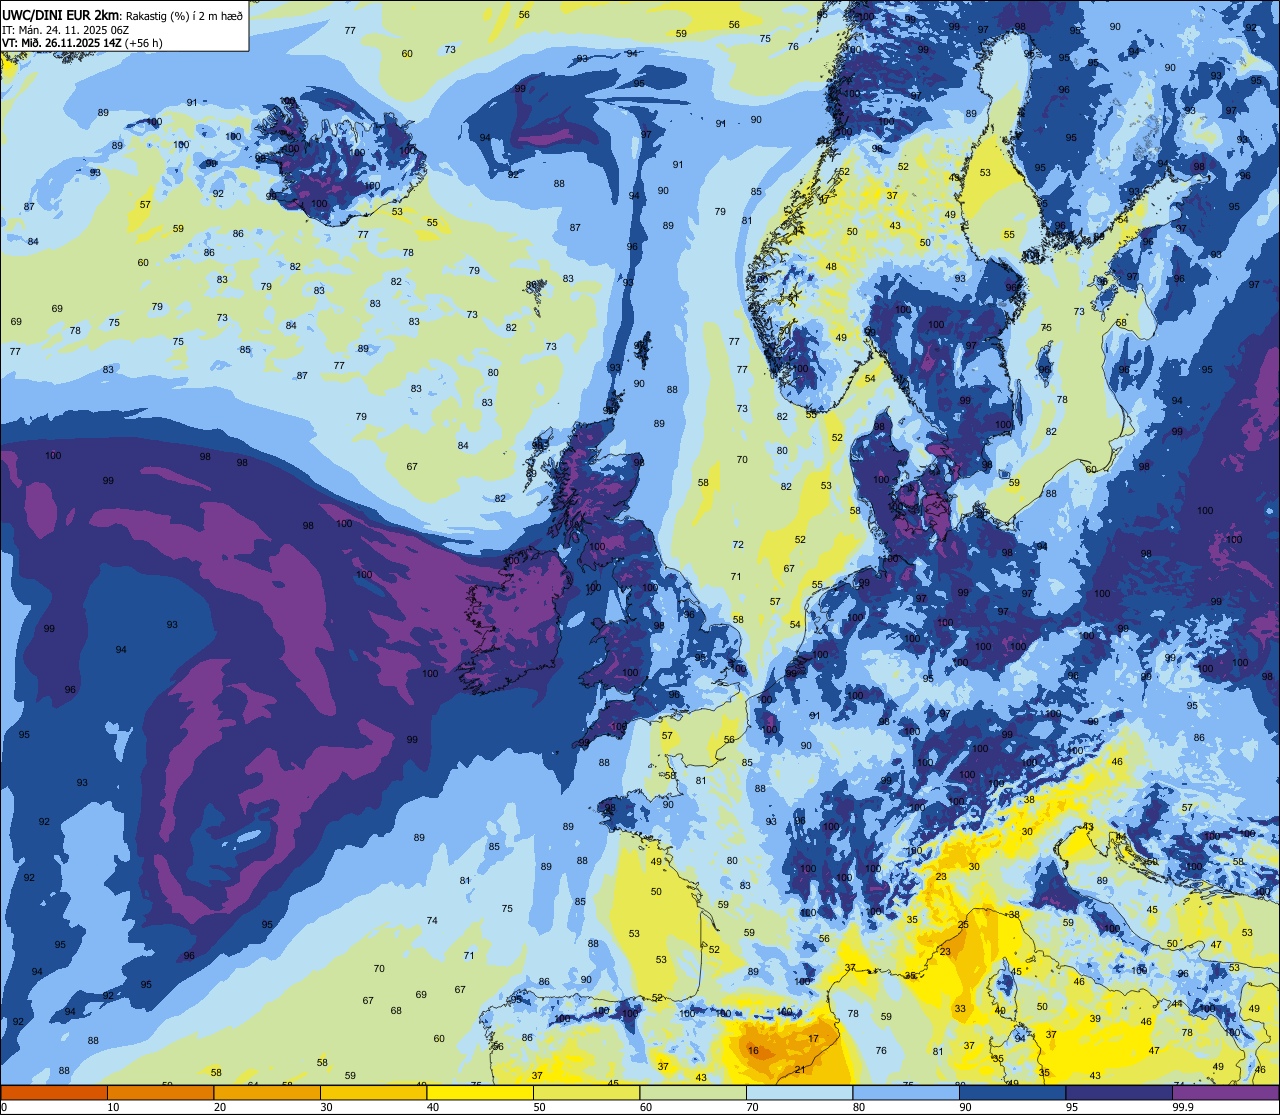The image size is (1280, 1115).
Task: Click the '(+56 h)' forecast offset text
Action: 145,43
